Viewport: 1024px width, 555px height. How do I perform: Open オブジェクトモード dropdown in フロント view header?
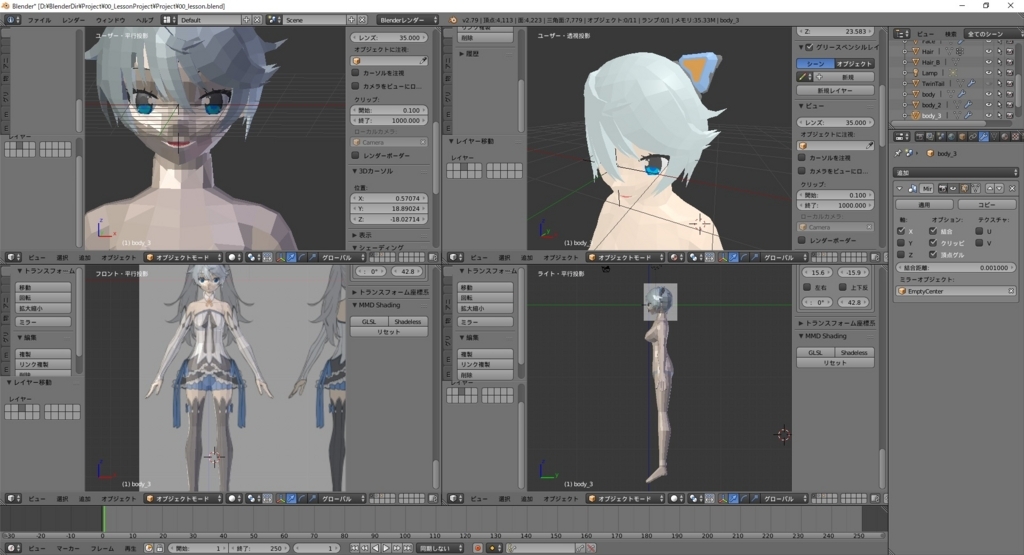click(184, 499)
